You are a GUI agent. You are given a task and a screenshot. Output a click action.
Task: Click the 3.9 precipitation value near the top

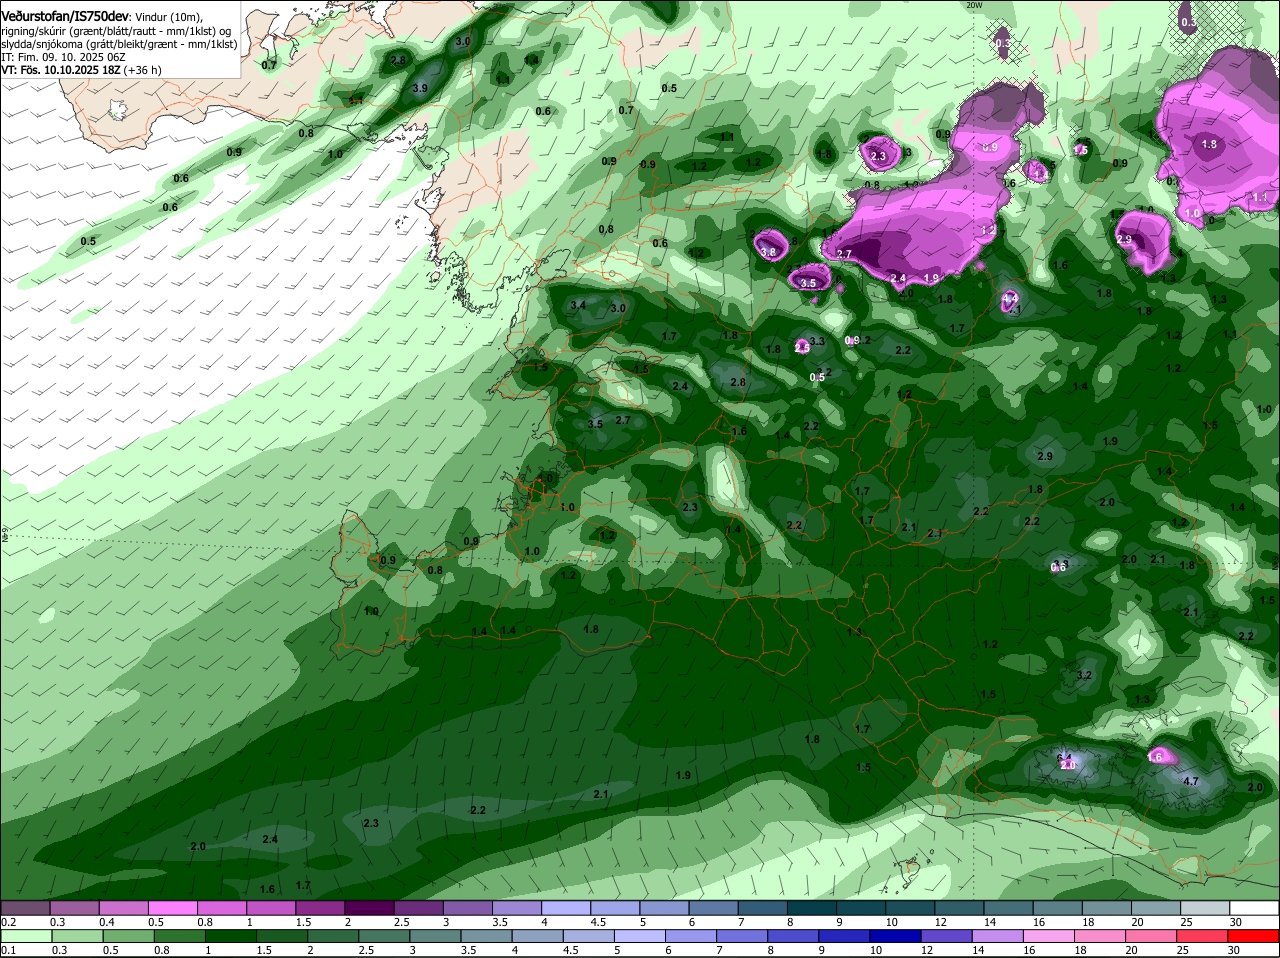(421, 89)
